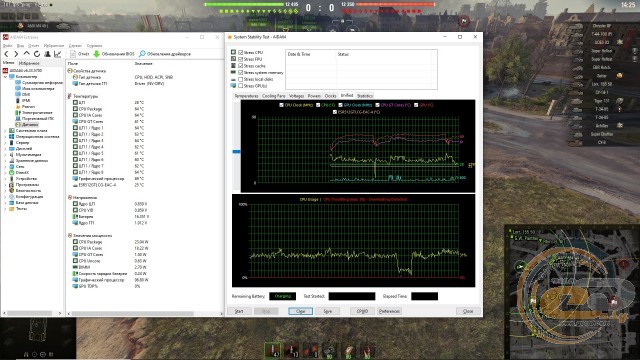Toggle Stress cache checkbox
This screenshot has width=640, height=360.
point(240,66)
